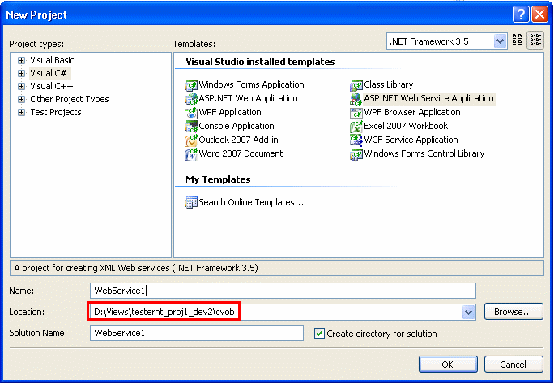
Task: Click the OK button
Action: point(448,364)
